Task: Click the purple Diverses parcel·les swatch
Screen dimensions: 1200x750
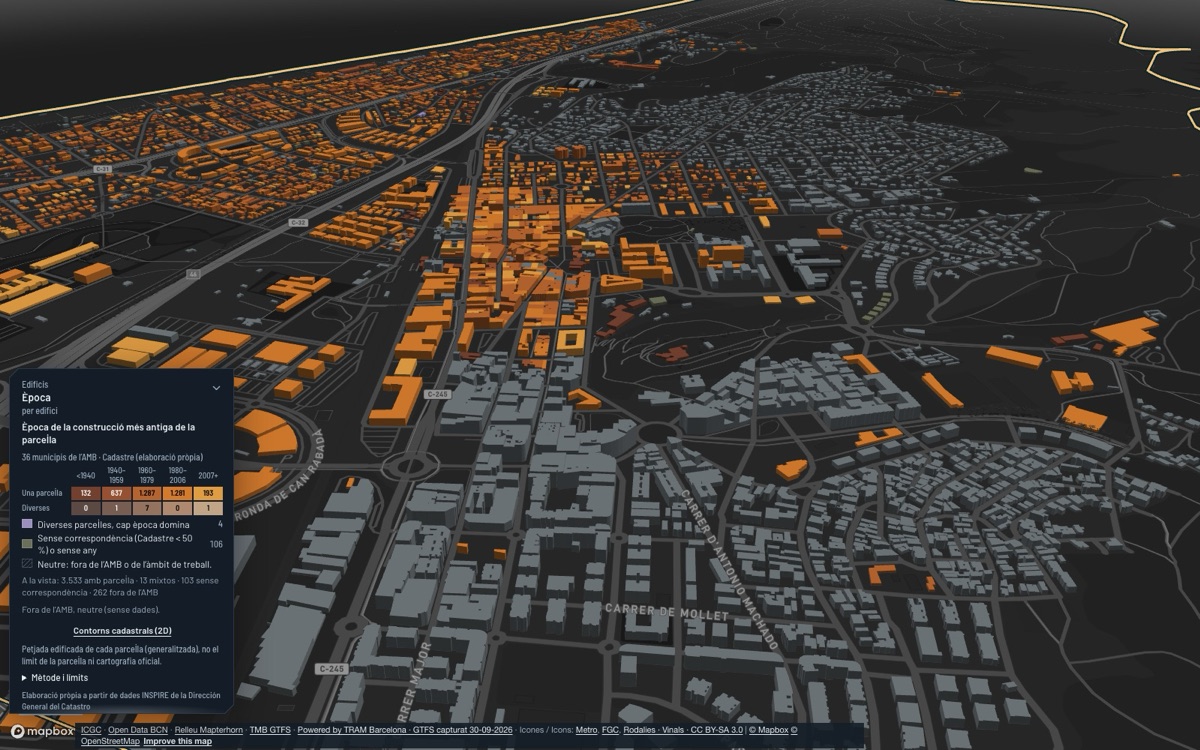Action: click(27, 524)
